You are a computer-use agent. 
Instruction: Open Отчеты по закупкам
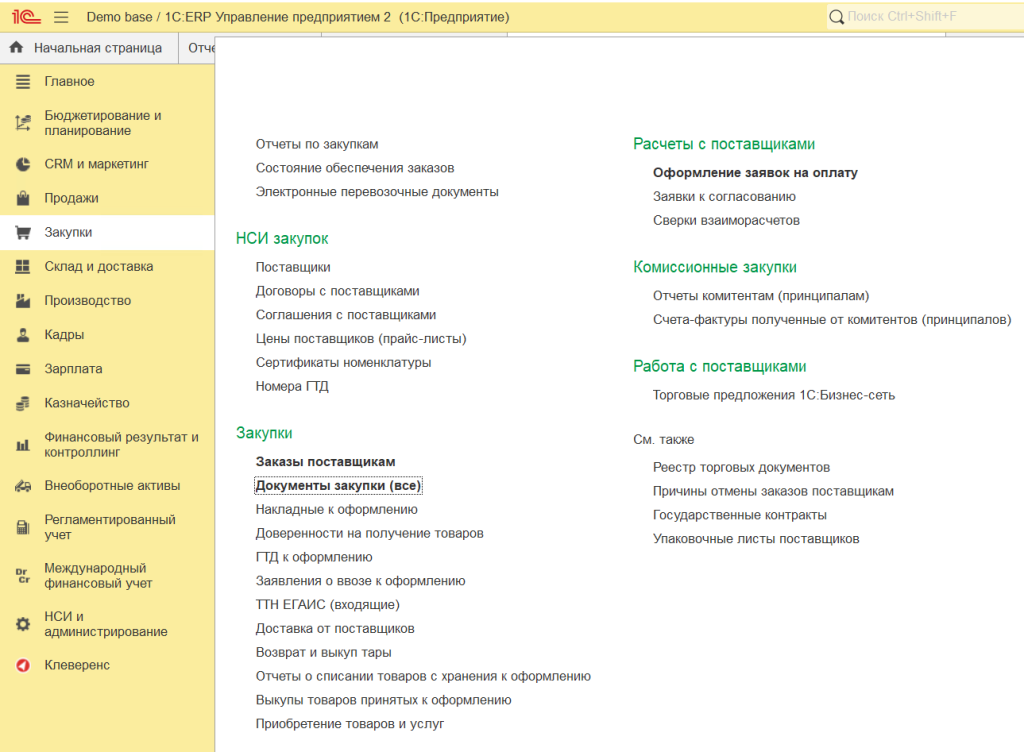[x=317, y=144]
